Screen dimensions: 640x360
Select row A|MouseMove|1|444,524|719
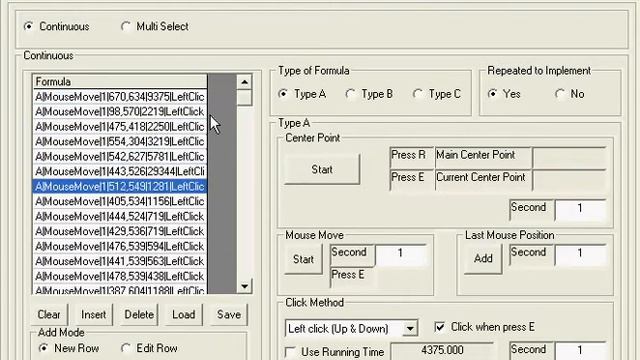pos(120,216)
